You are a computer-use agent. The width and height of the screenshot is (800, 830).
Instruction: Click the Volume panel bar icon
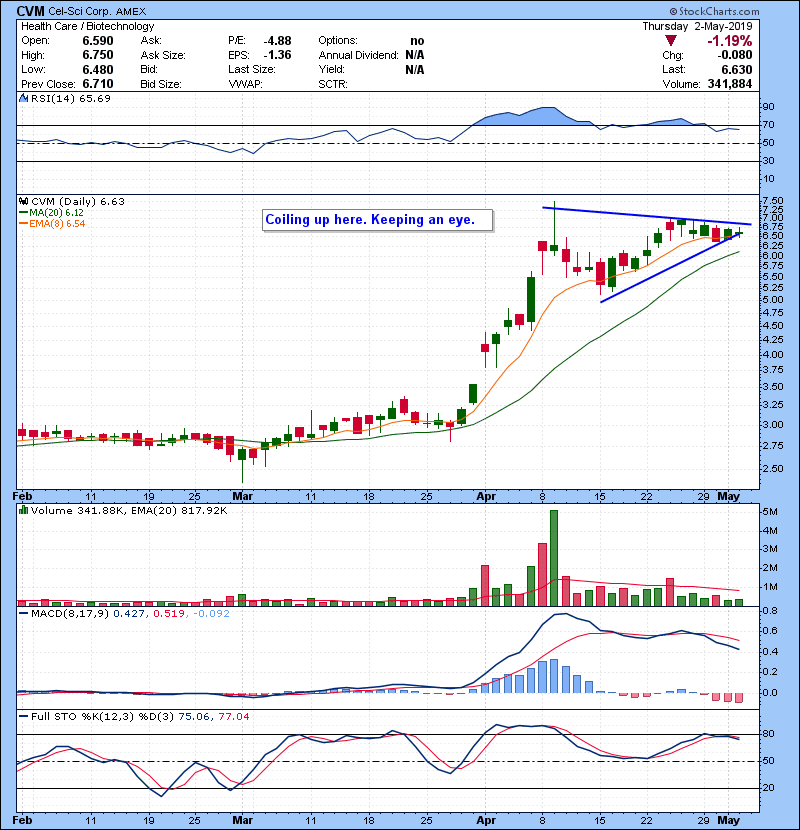click(23, 510)
